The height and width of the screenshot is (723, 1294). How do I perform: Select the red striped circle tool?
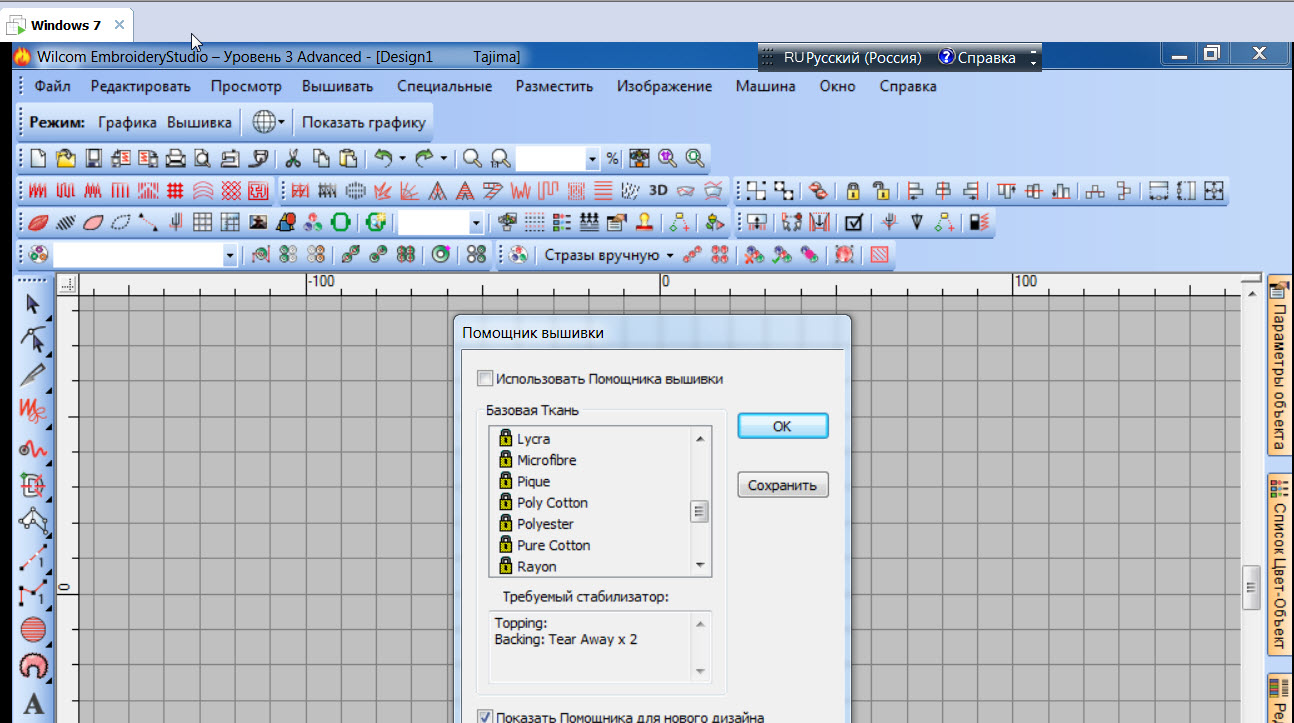(x=34, y=630)
